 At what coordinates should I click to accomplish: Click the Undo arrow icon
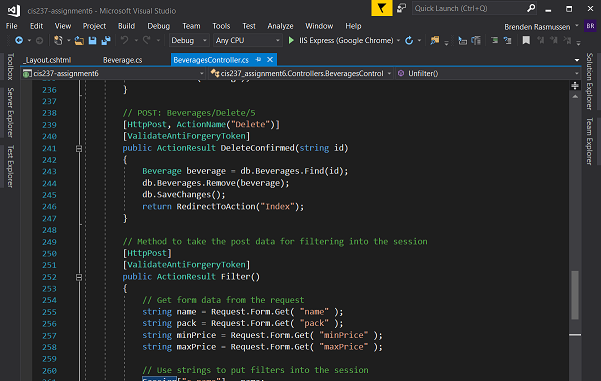coord(124,40)
